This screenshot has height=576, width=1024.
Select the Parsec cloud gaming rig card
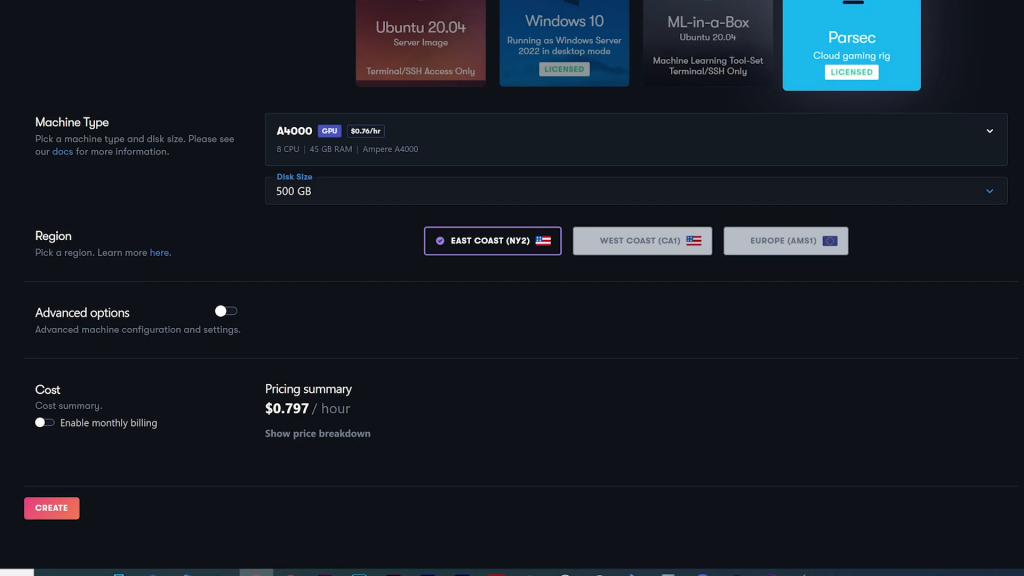(x=852, y=45)
